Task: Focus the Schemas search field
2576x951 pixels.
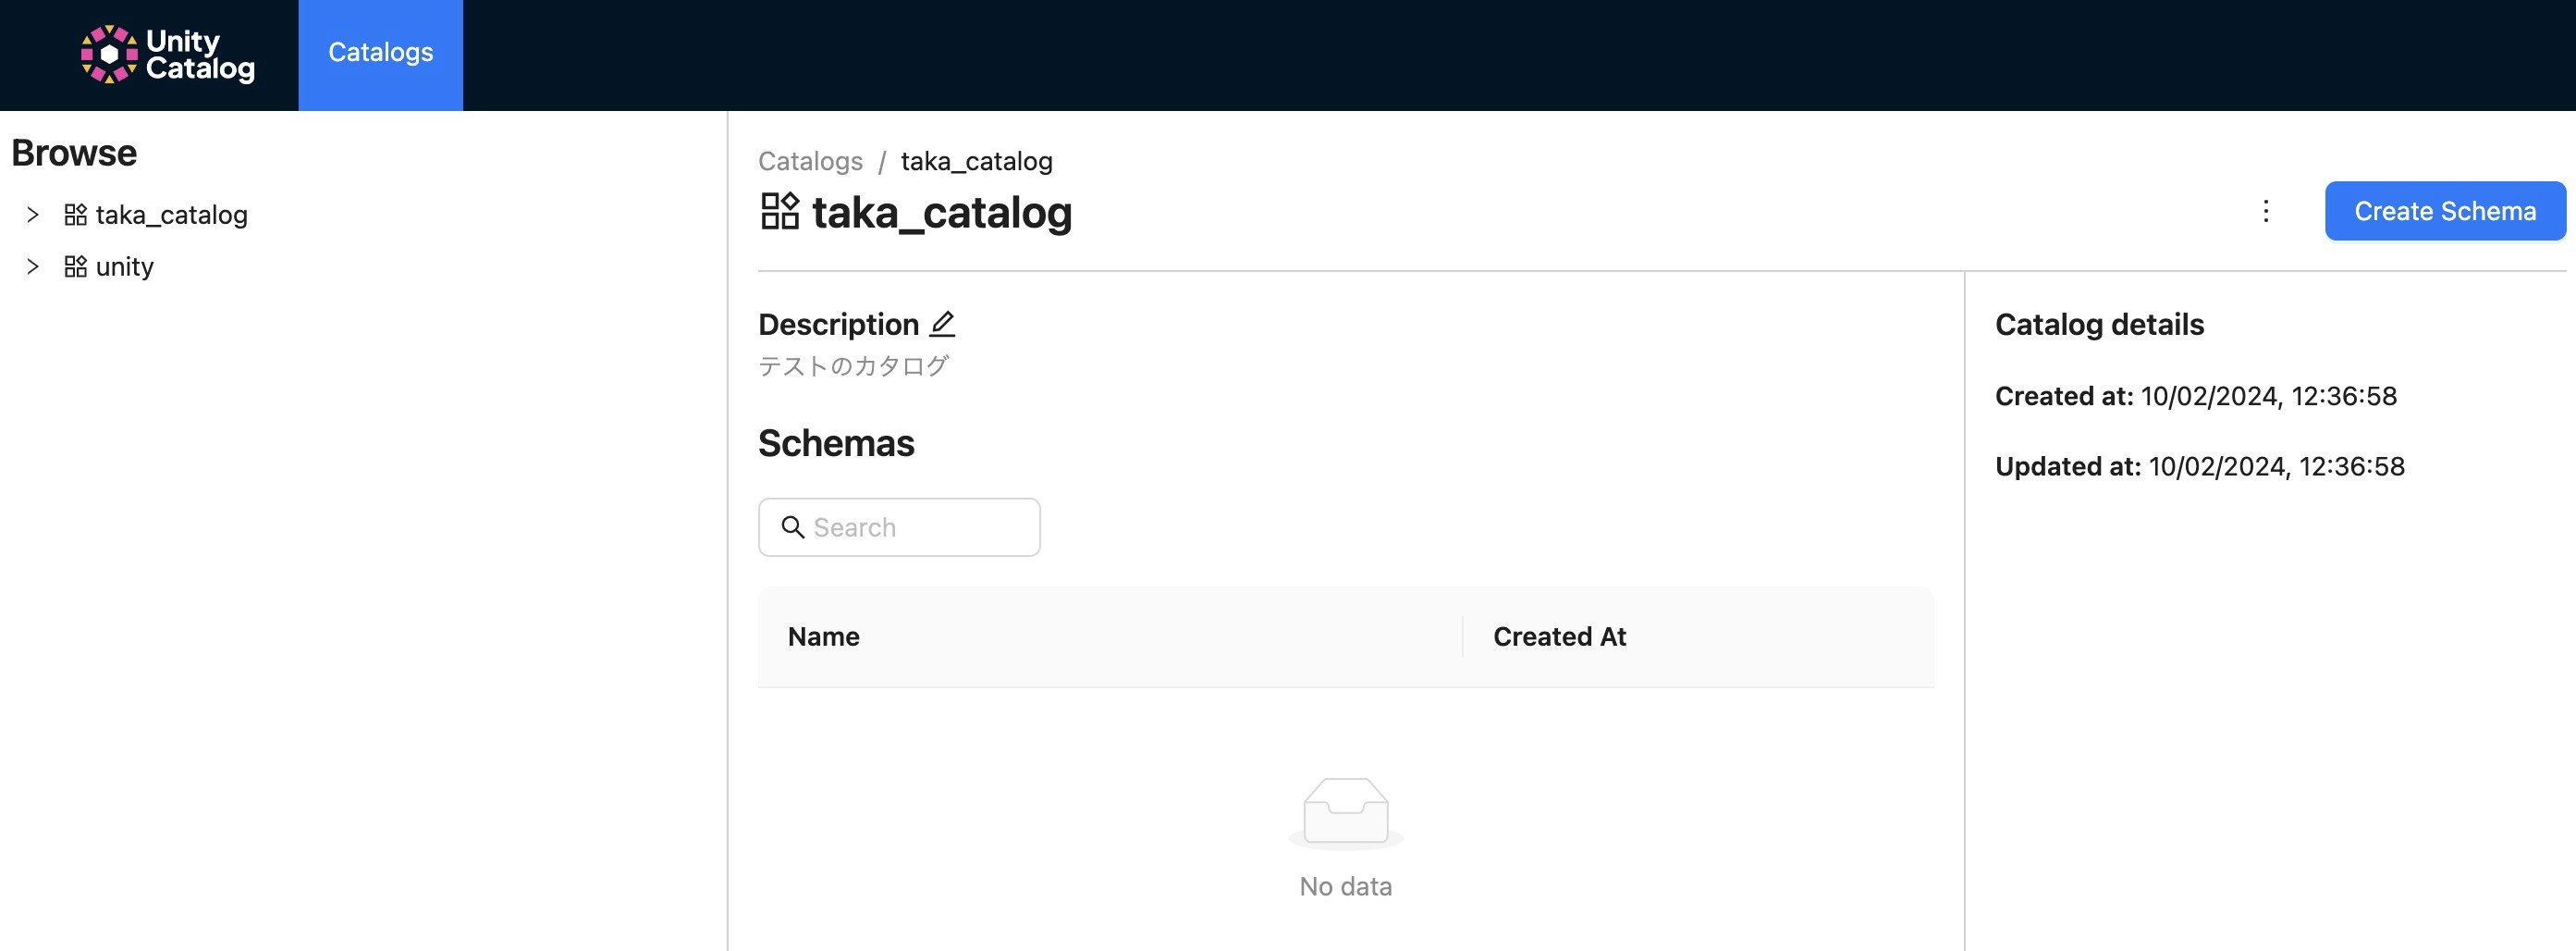Action: click(x=920, y=527)
